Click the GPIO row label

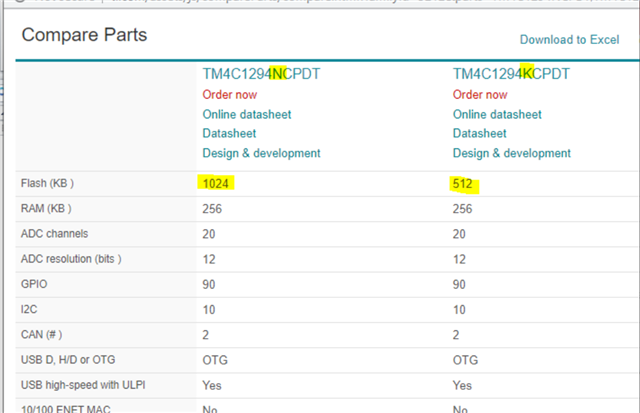(x=34, y=284)
